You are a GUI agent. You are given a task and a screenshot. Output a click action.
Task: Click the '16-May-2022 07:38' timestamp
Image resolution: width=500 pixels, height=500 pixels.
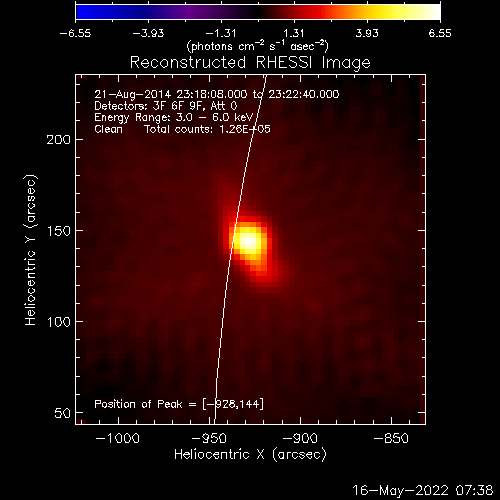[x=423, y=490]
